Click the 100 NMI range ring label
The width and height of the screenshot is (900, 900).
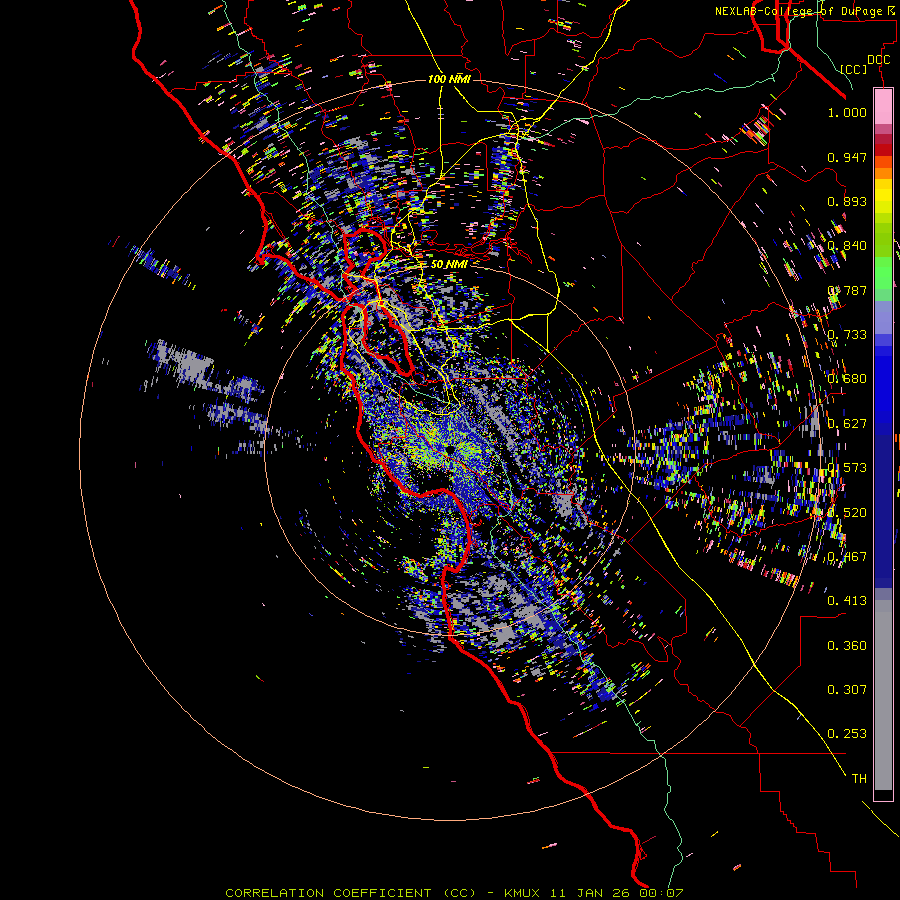449,79
